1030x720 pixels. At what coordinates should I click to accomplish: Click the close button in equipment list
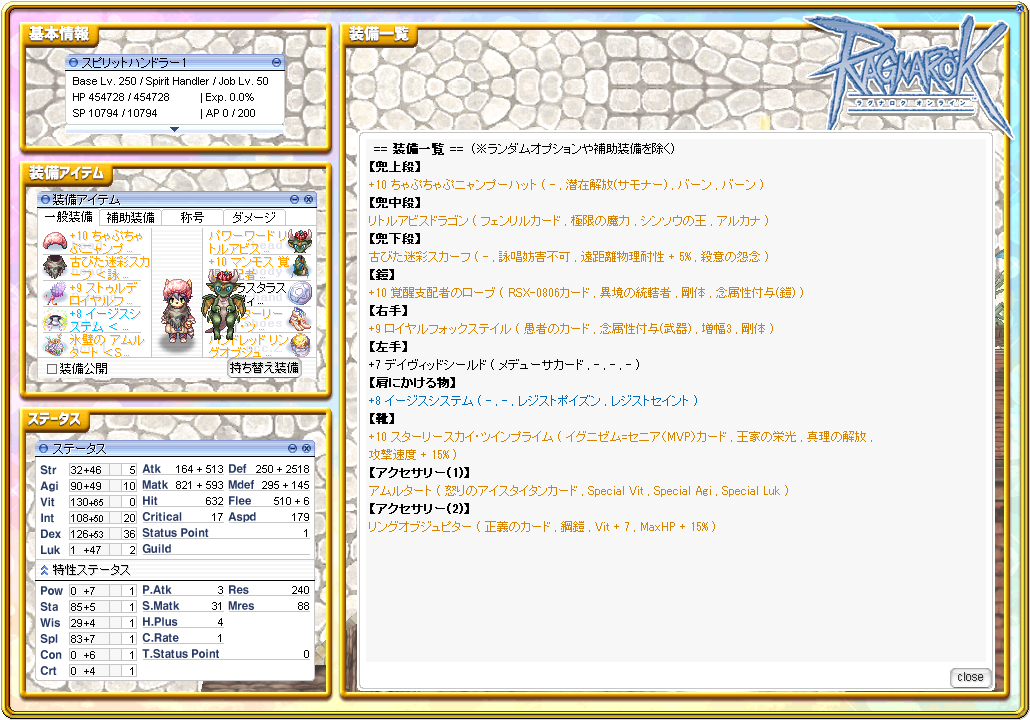pyautogui.click(x=970, y=677)
